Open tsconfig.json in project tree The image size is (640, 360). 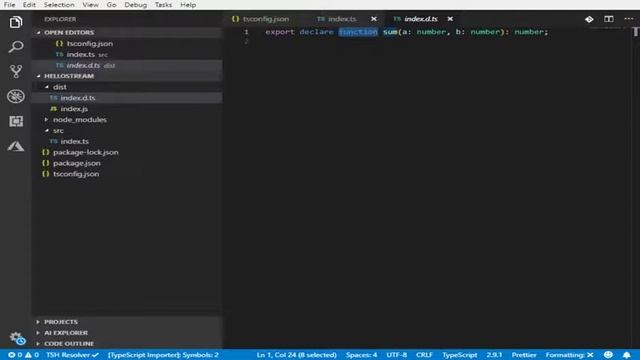tap(127, 174)
